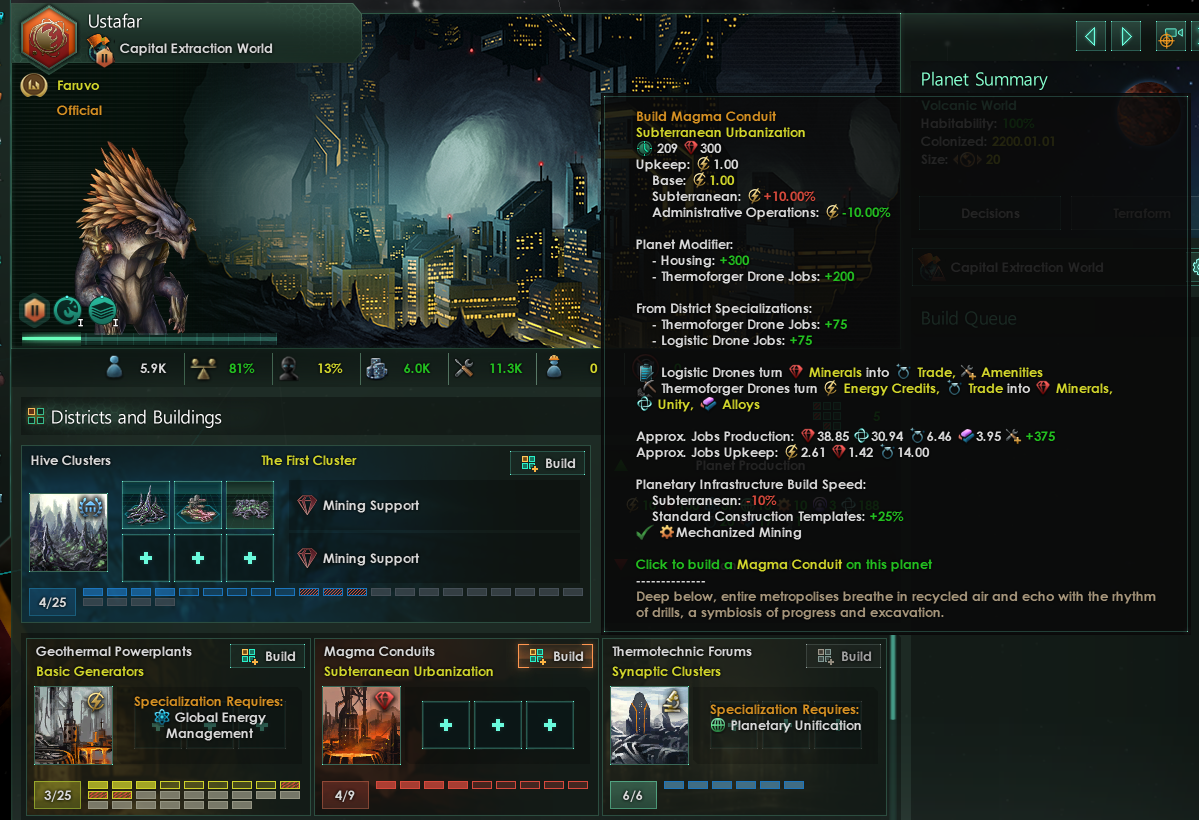
Task: Click the Districts and Buildings header
Action: tap(136, 417)
